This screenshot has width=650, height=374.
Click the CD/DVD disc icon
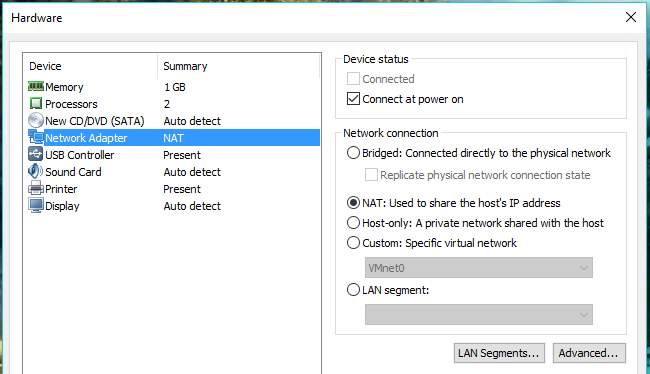click(x=36, y=120)
